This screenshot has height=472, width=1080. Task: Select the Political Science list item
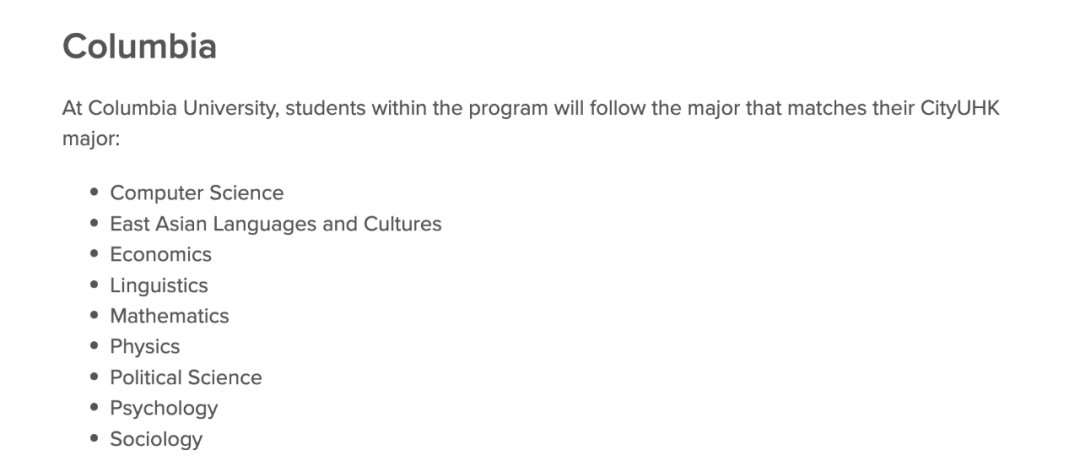186,378
